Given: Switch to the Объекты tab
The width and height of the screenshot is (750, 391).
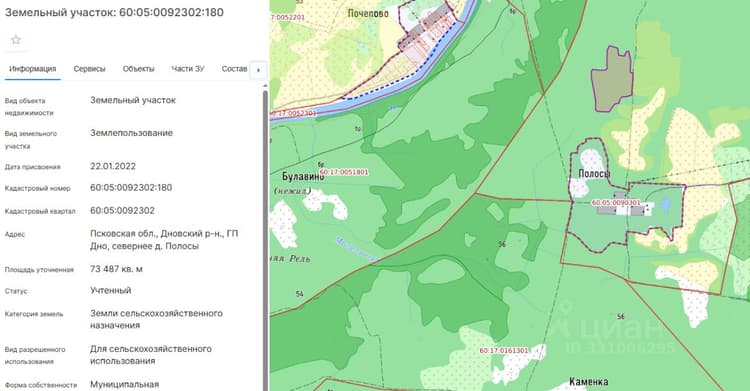Looking at the screenshot, I should point(138,69).
